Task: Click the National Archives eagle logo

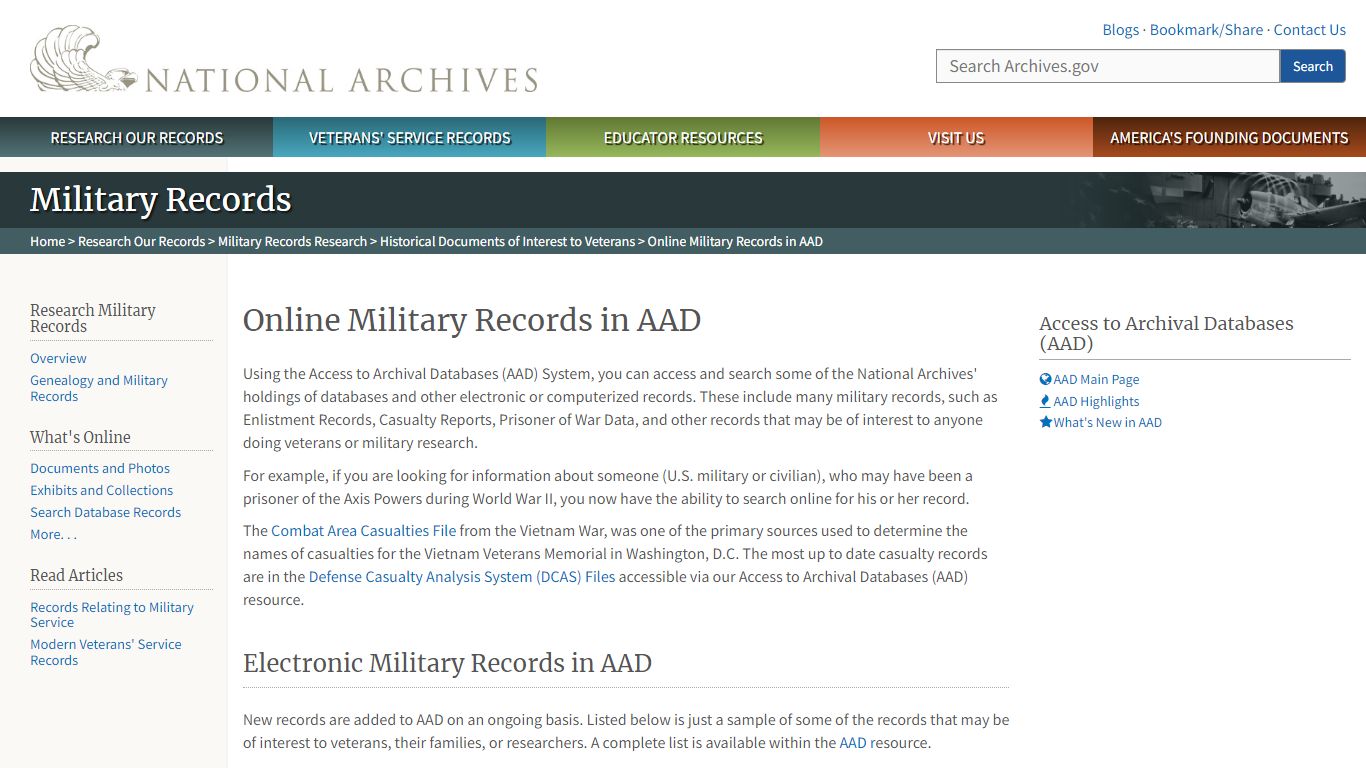Action: [84, 60]
